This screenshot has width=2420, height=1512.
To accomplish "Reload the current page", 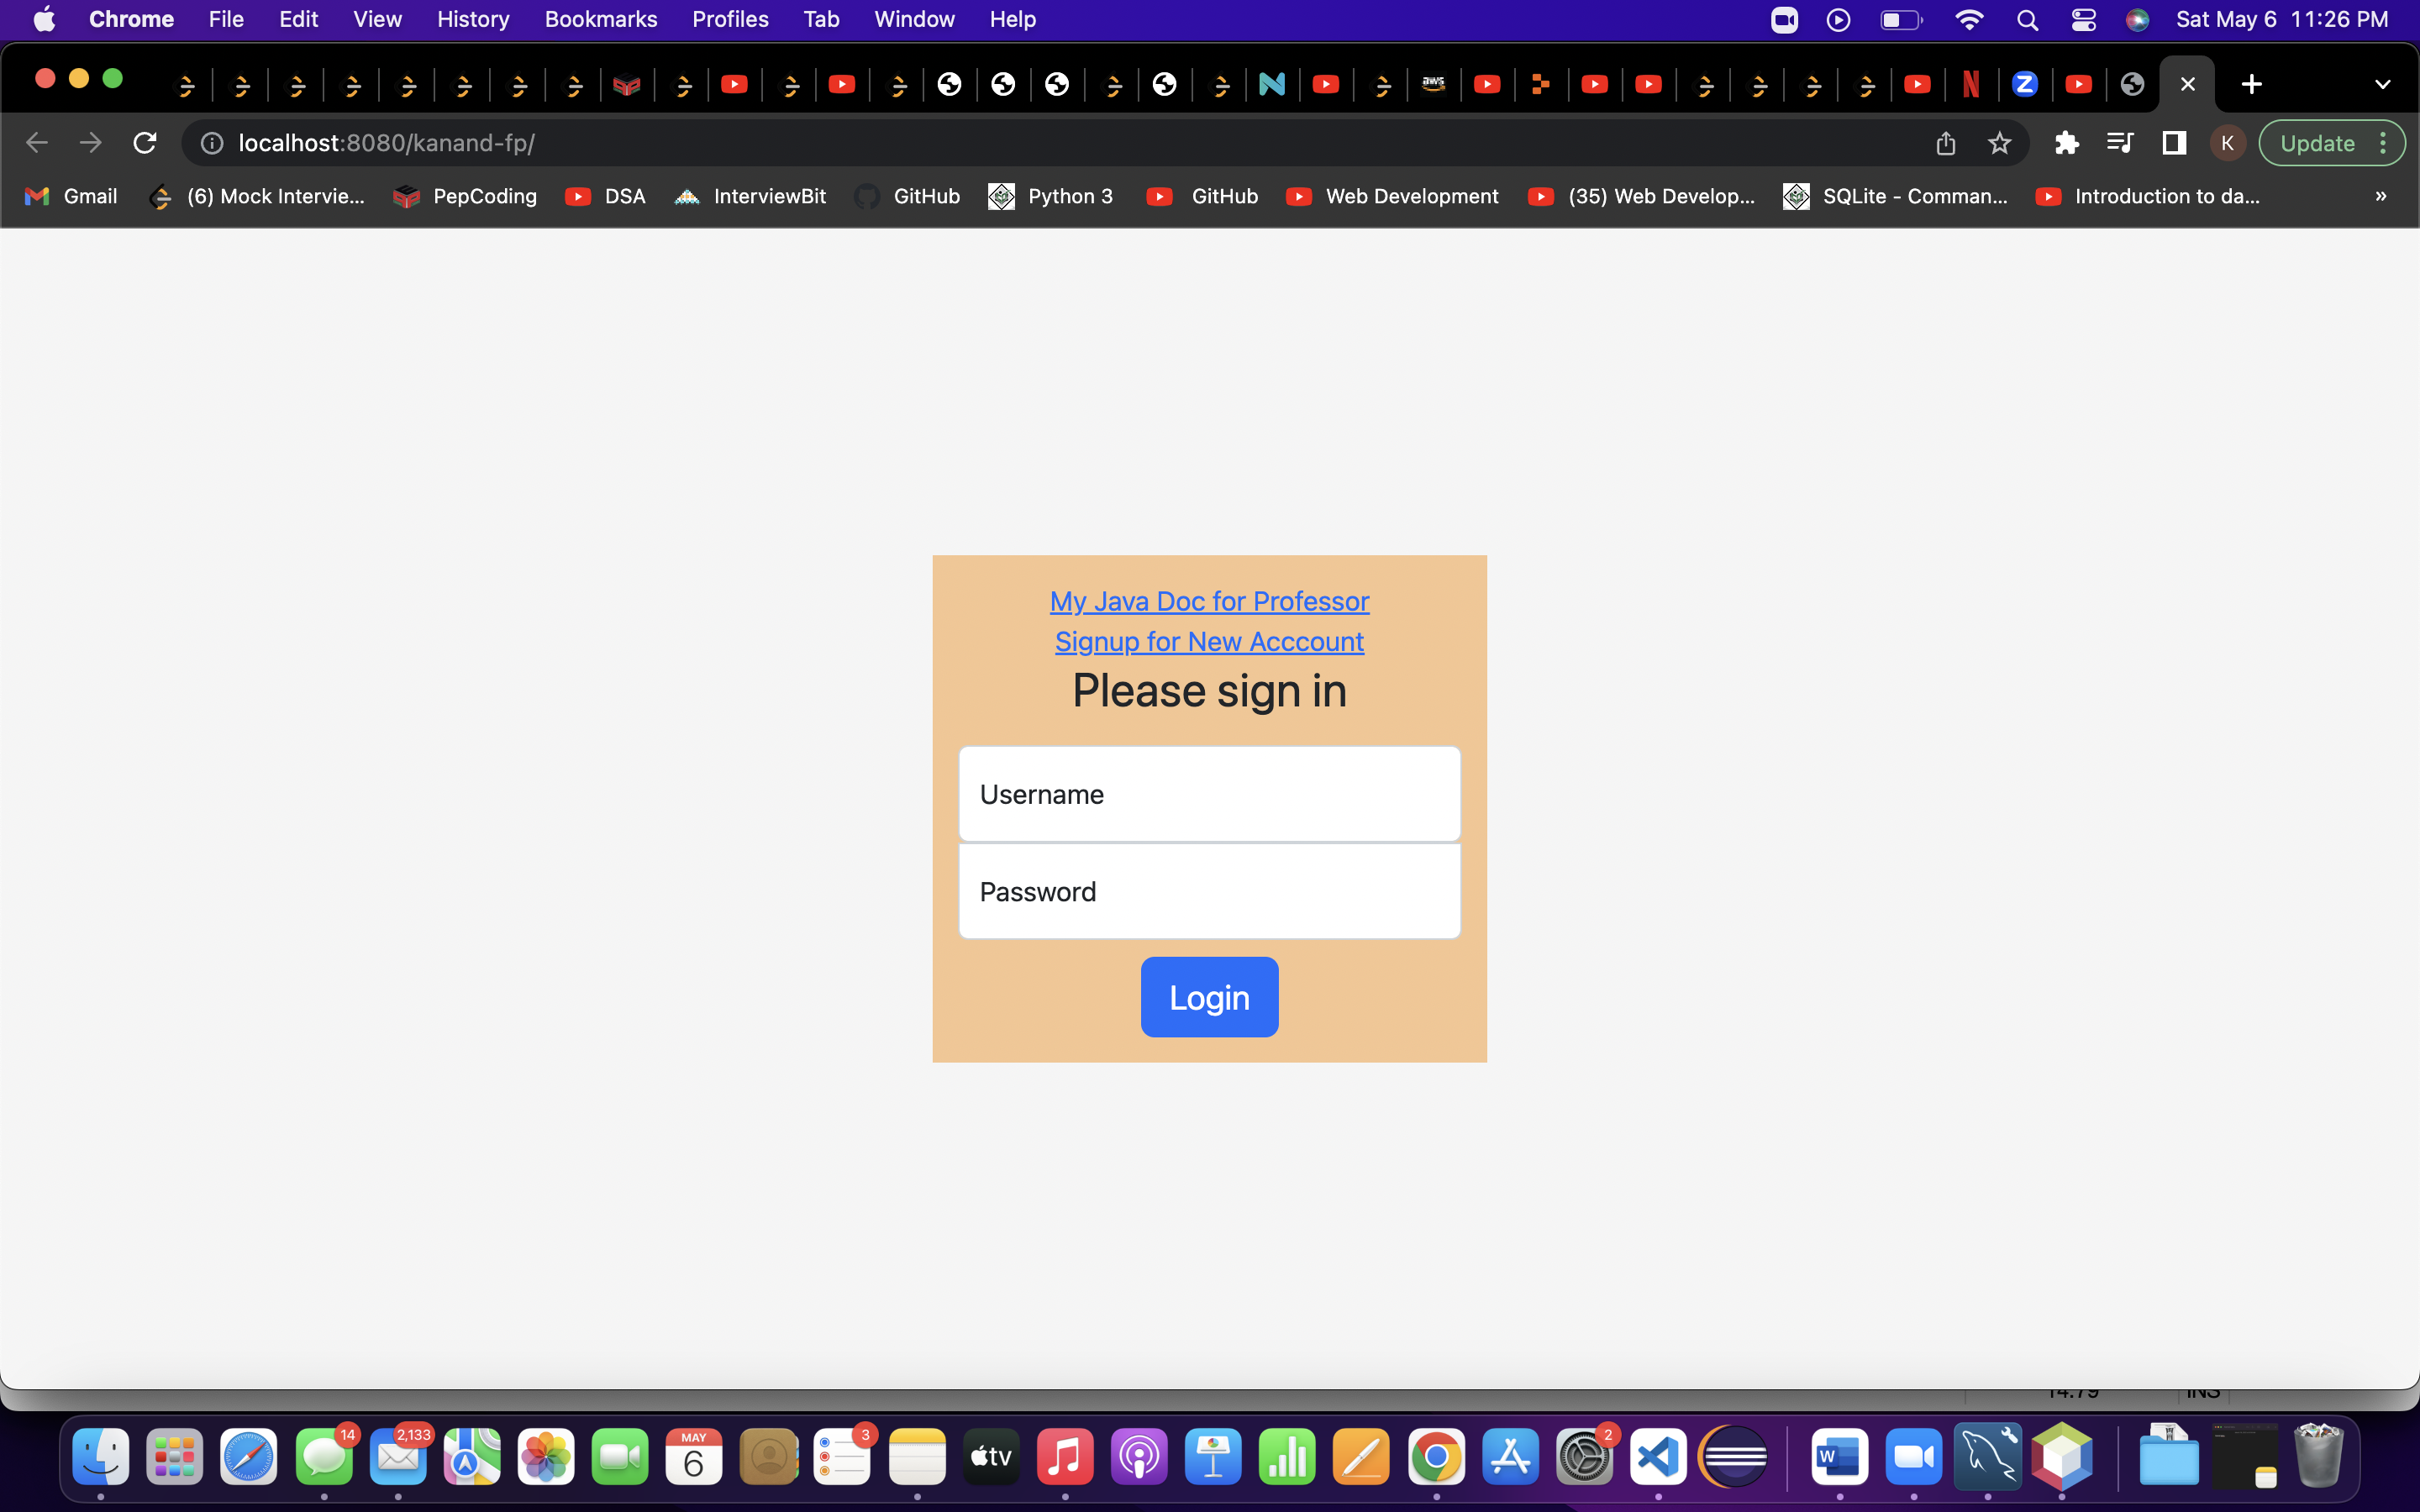I will click(x=145, y=143).
